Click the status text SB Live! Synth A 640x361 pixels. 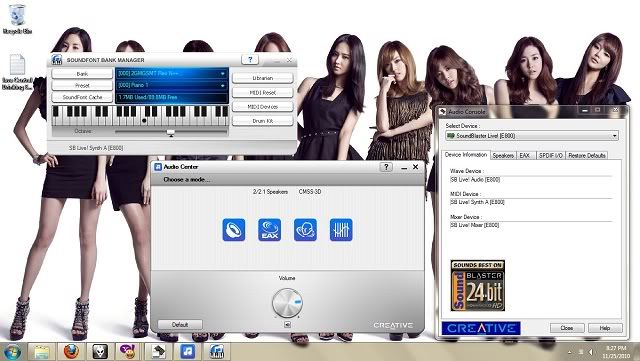[x=96, y=148]
